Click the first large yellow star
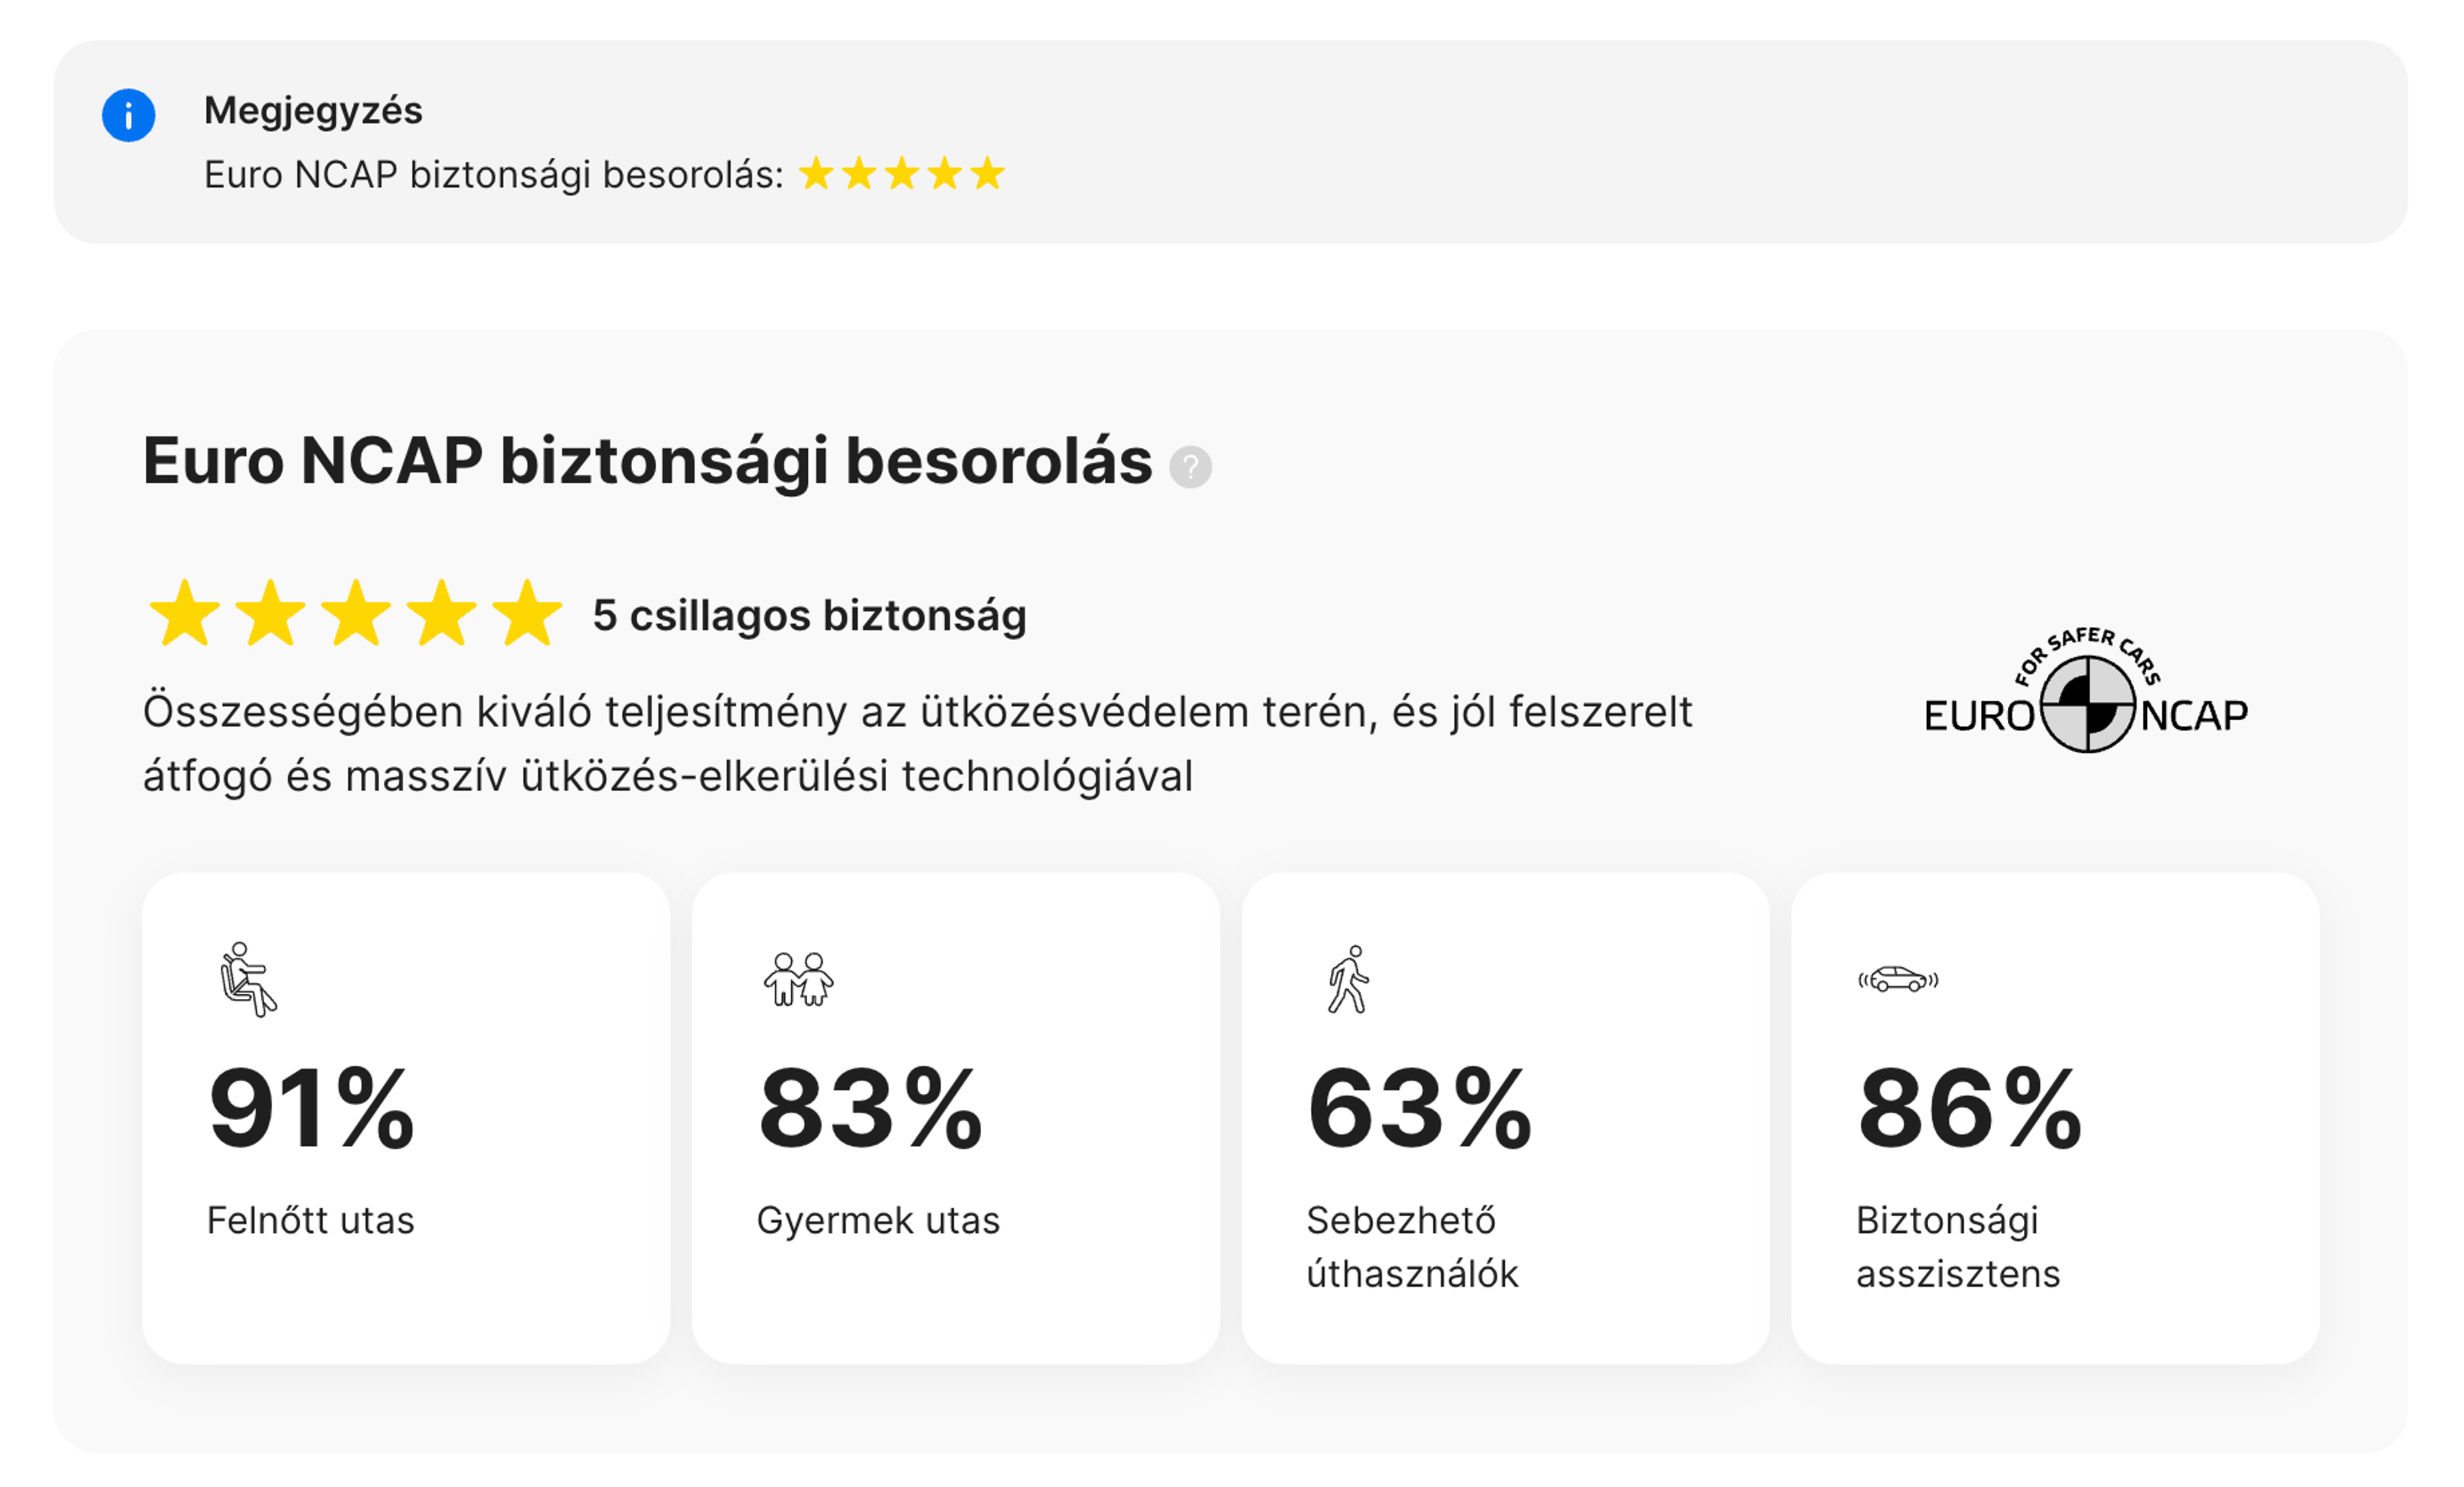This screenshot has height=1487, width=2464. point(185,613)
